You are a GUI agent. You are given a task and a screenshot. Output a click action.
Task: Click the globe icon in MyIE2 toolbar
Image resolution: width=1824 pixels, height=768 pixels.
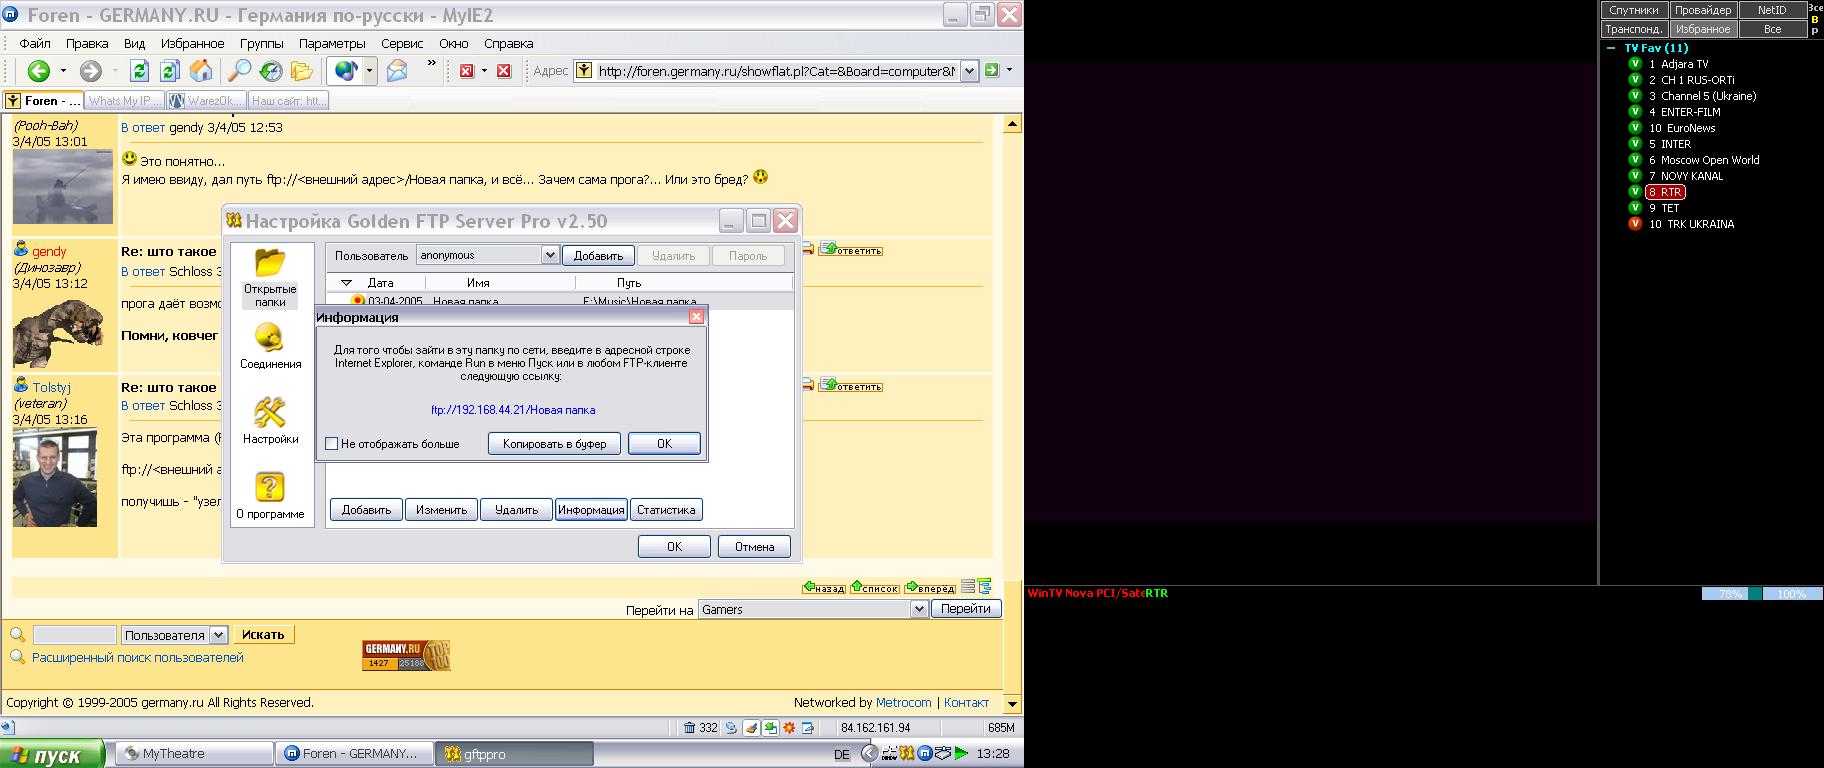[346, 71]
